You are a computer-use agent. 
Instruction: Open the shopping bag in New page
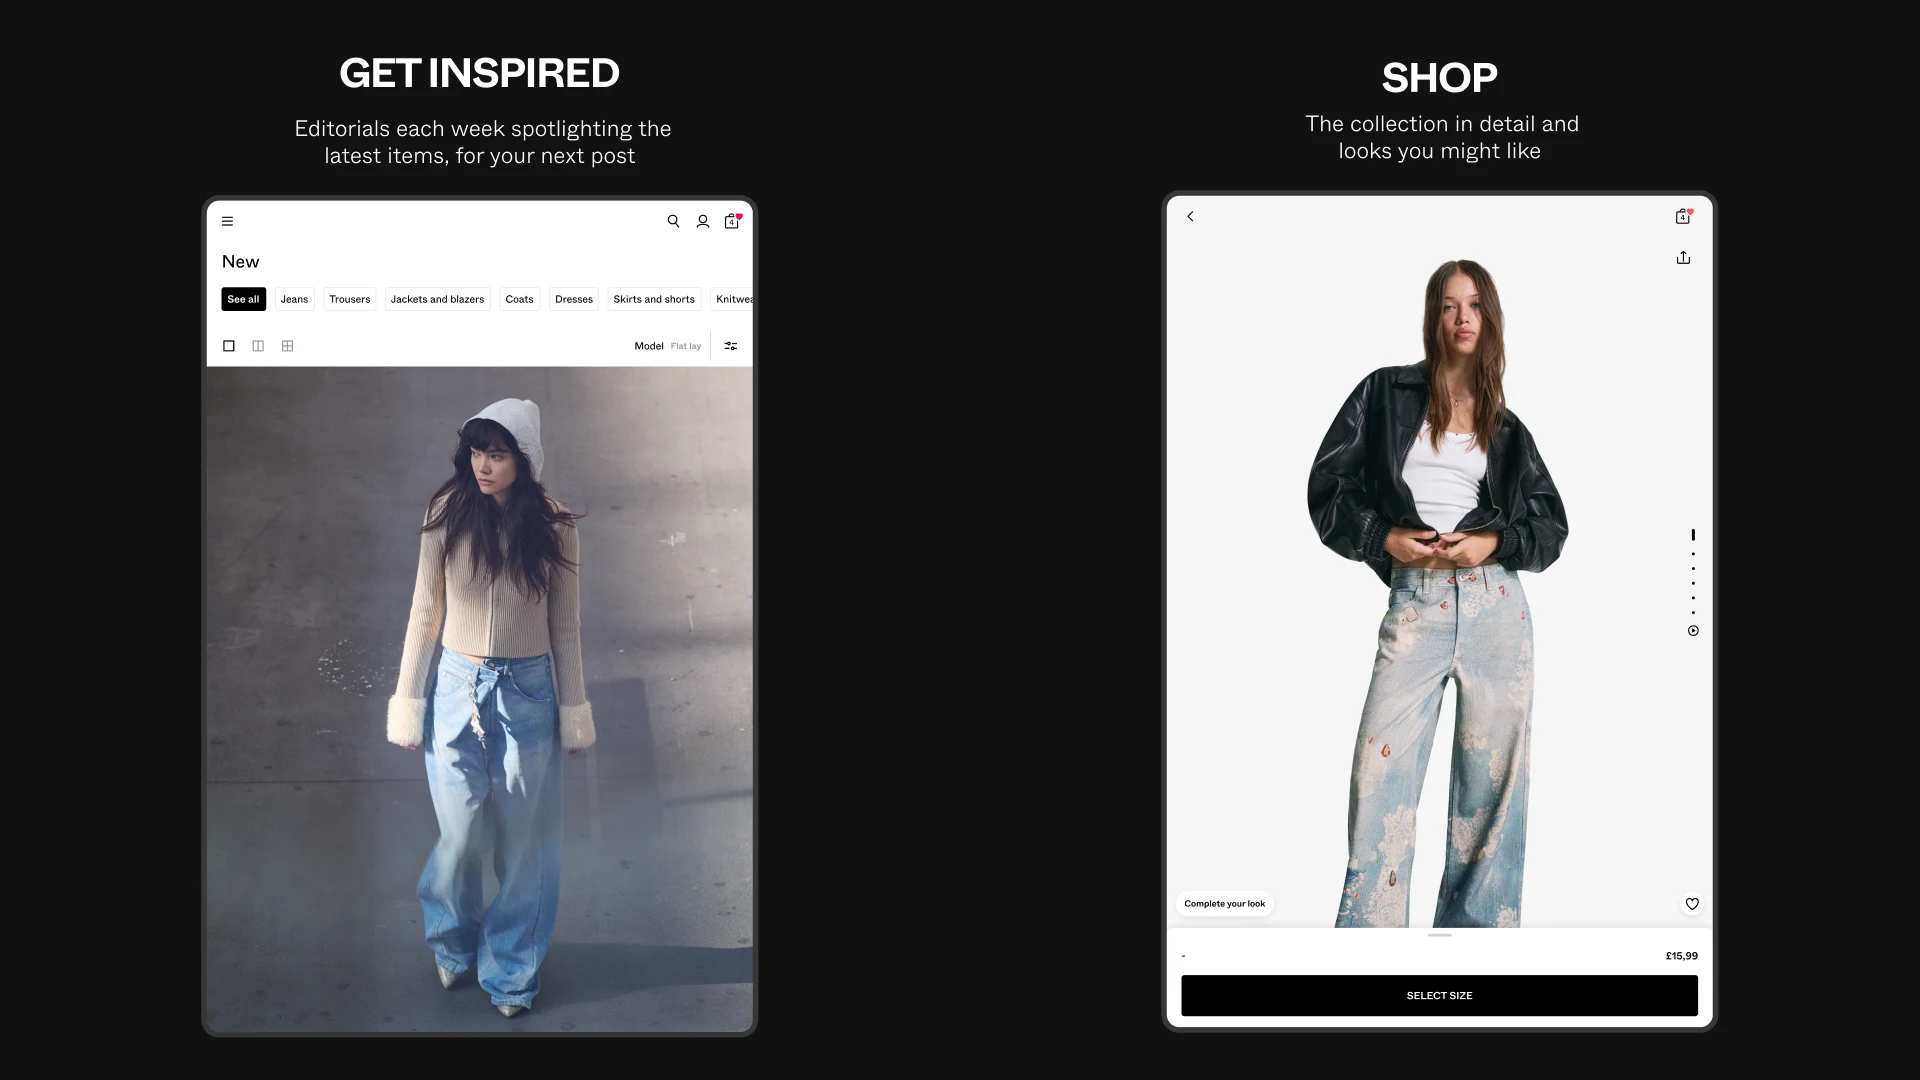[732, 221]
